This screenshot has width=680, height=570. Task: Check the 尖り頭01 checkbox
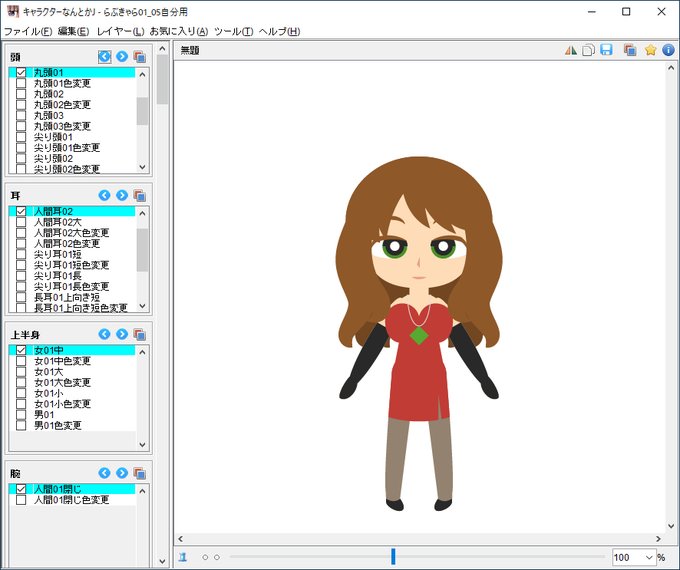(x=21, y=137)
